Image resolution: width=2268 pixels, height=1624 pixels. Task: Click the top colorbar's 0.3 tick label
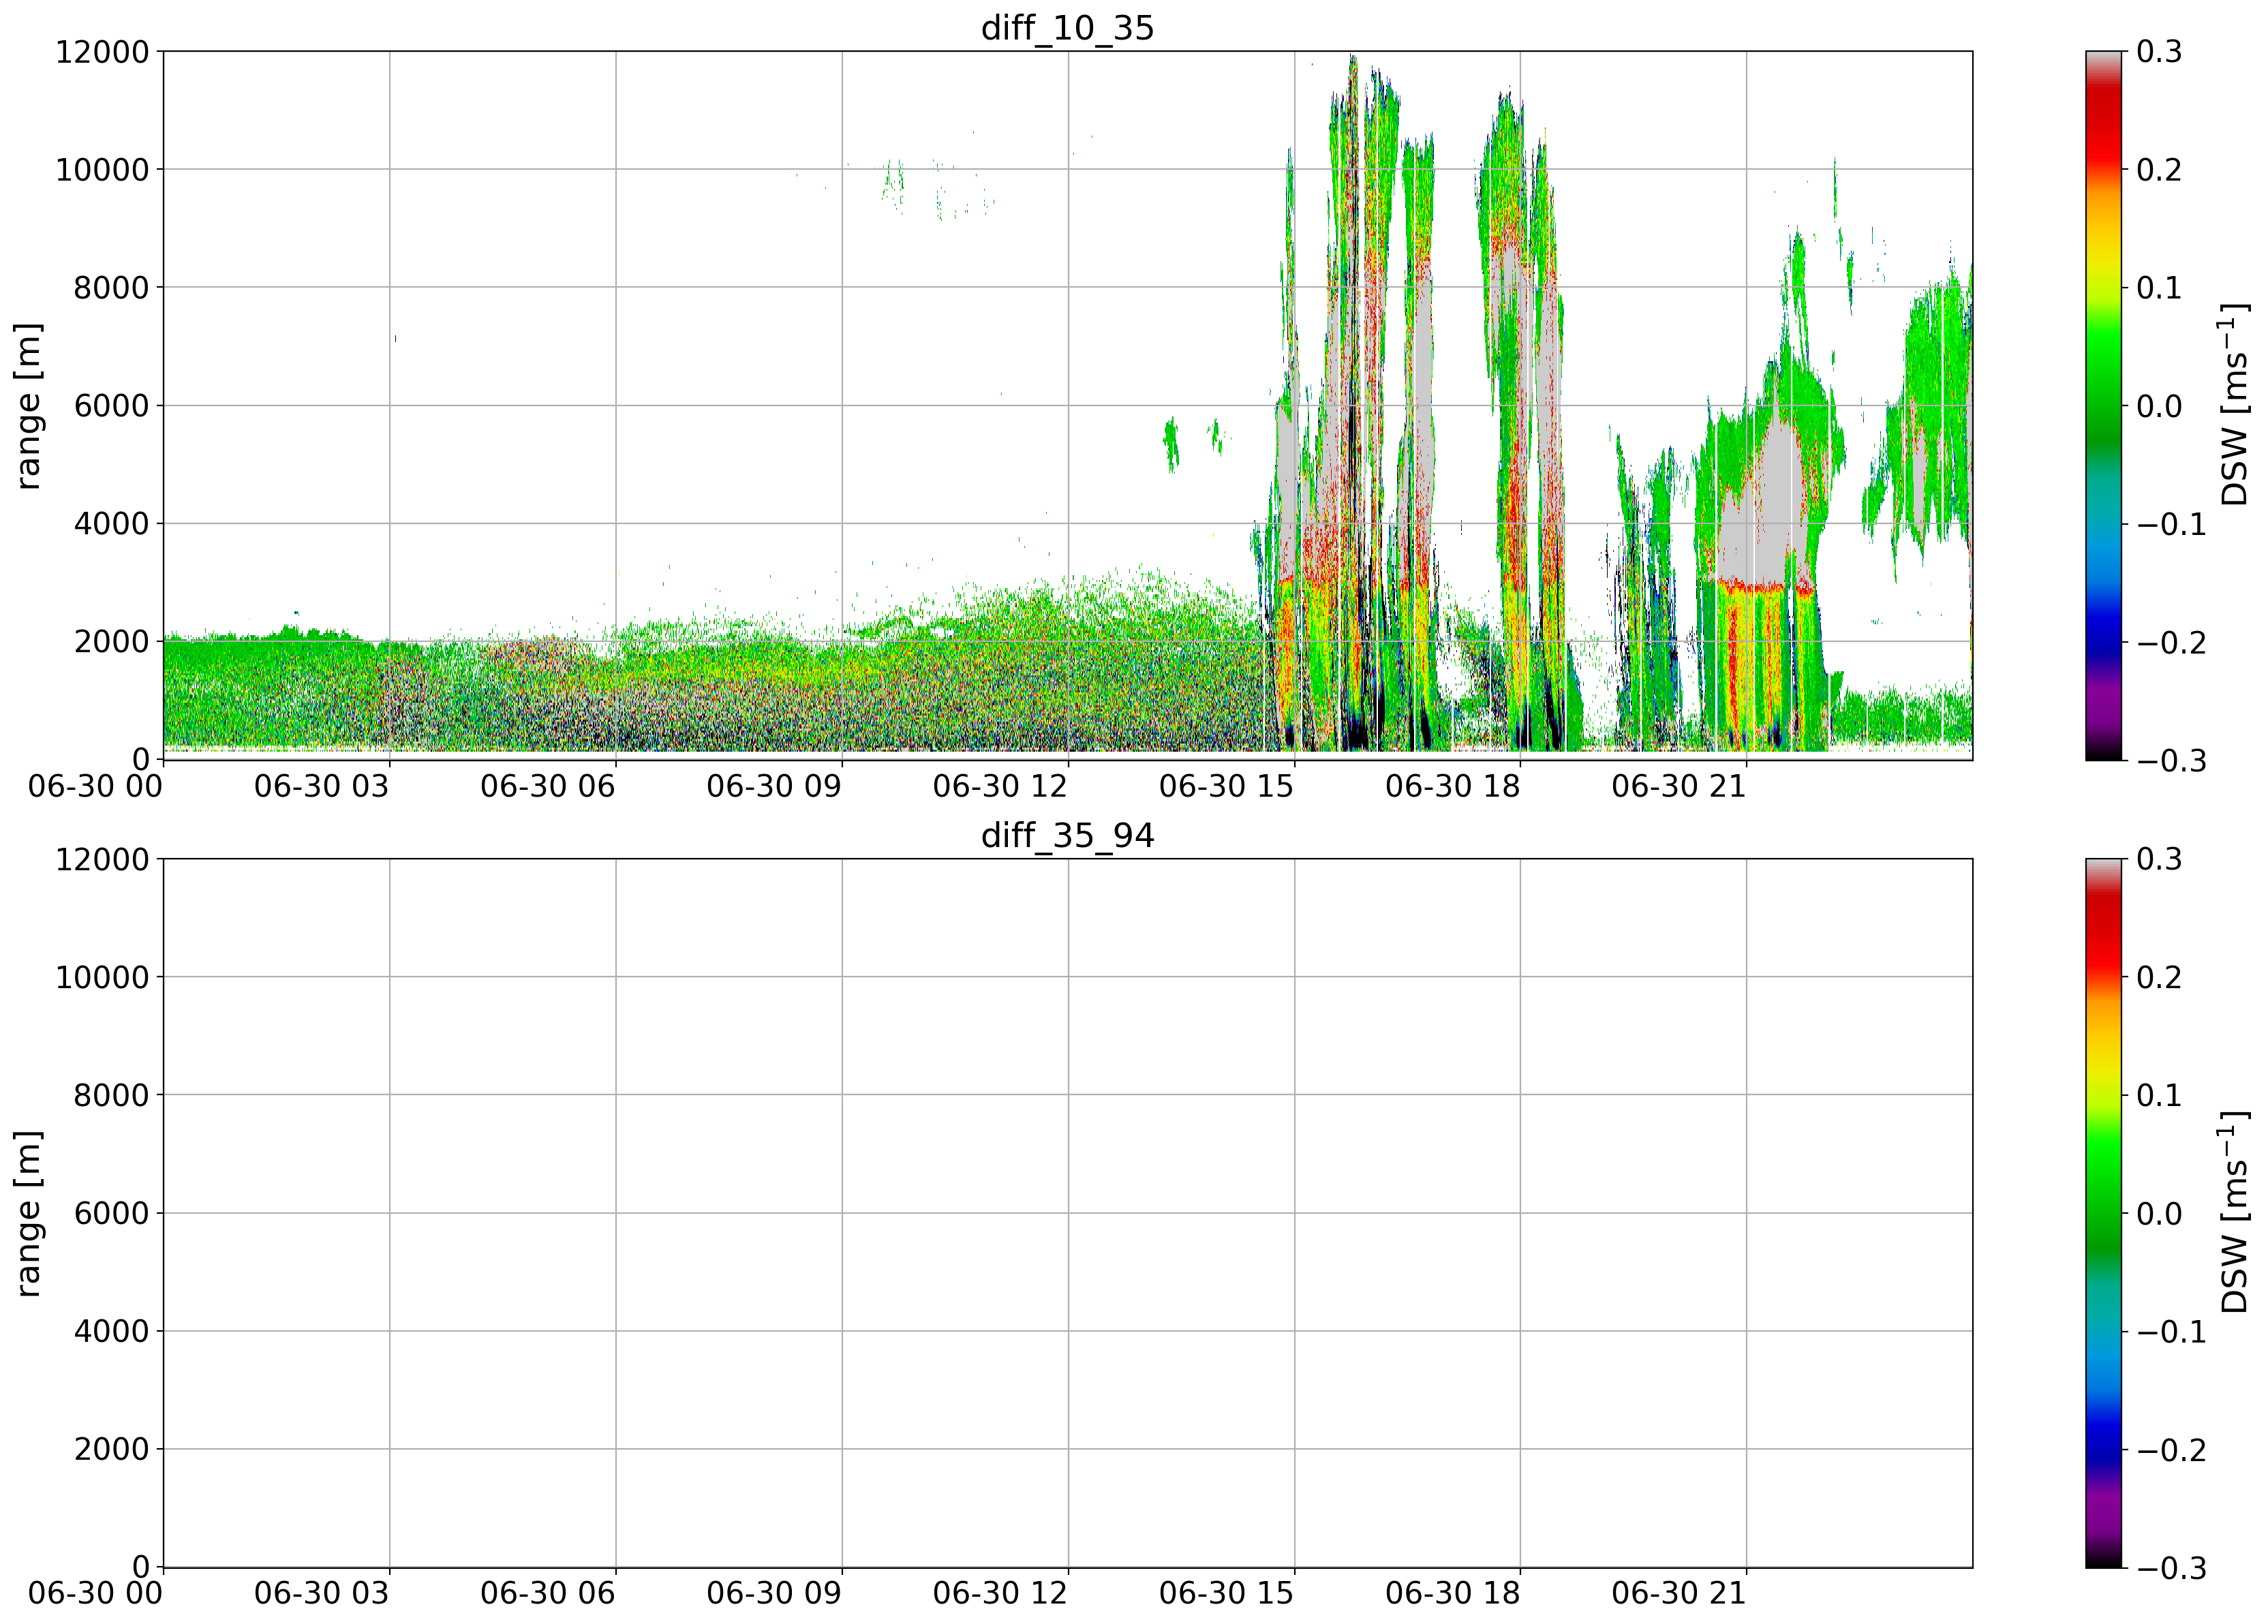pos(2159,52)
